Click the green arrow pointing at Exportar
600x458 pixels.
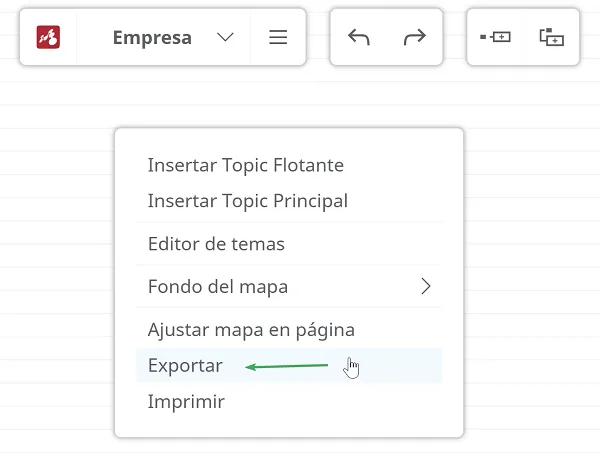pyautogui.click(x=286, y=367)
